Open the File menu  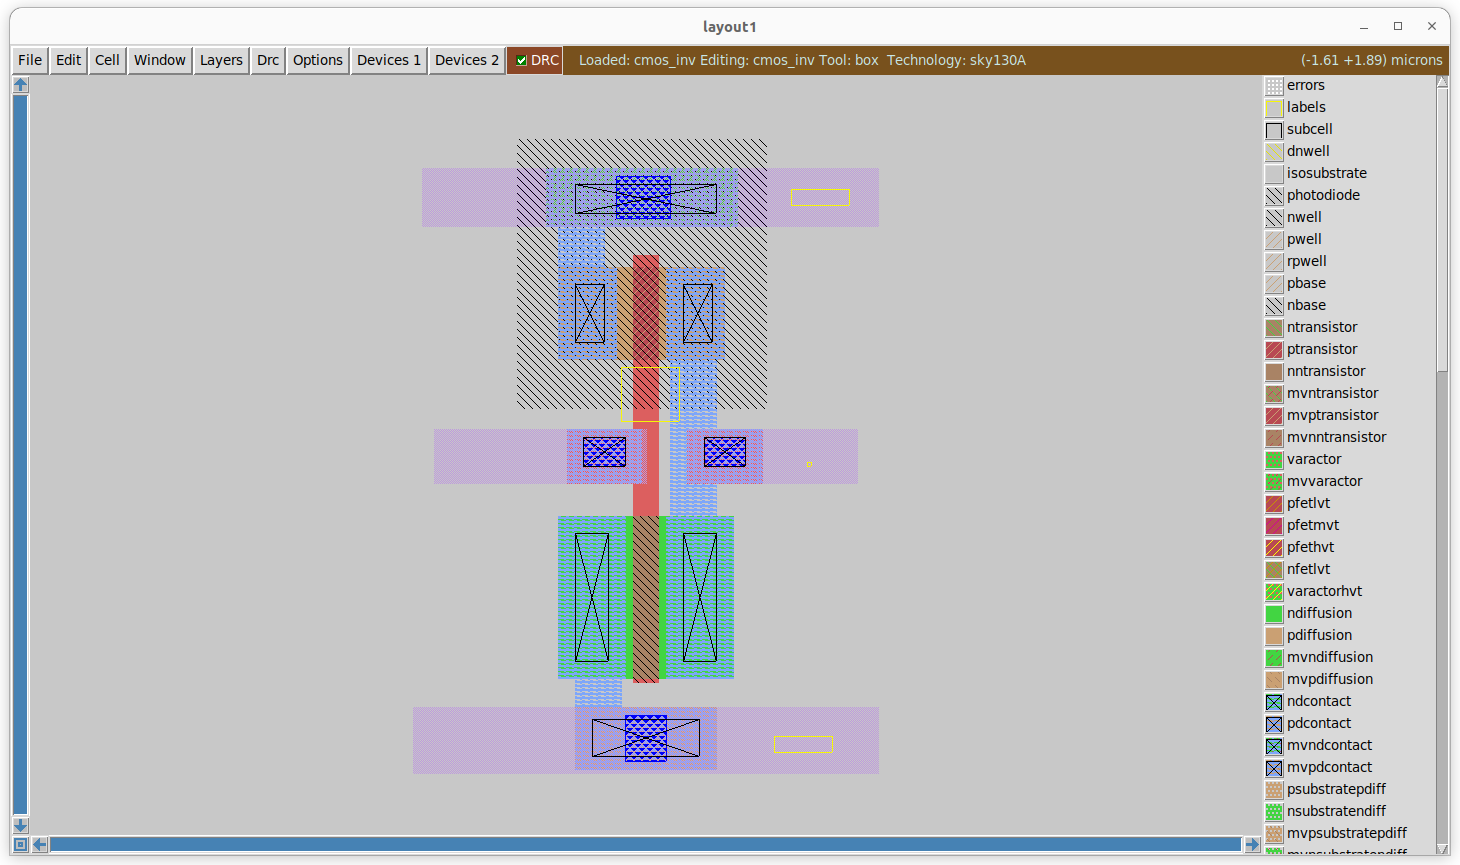point(30,60)
